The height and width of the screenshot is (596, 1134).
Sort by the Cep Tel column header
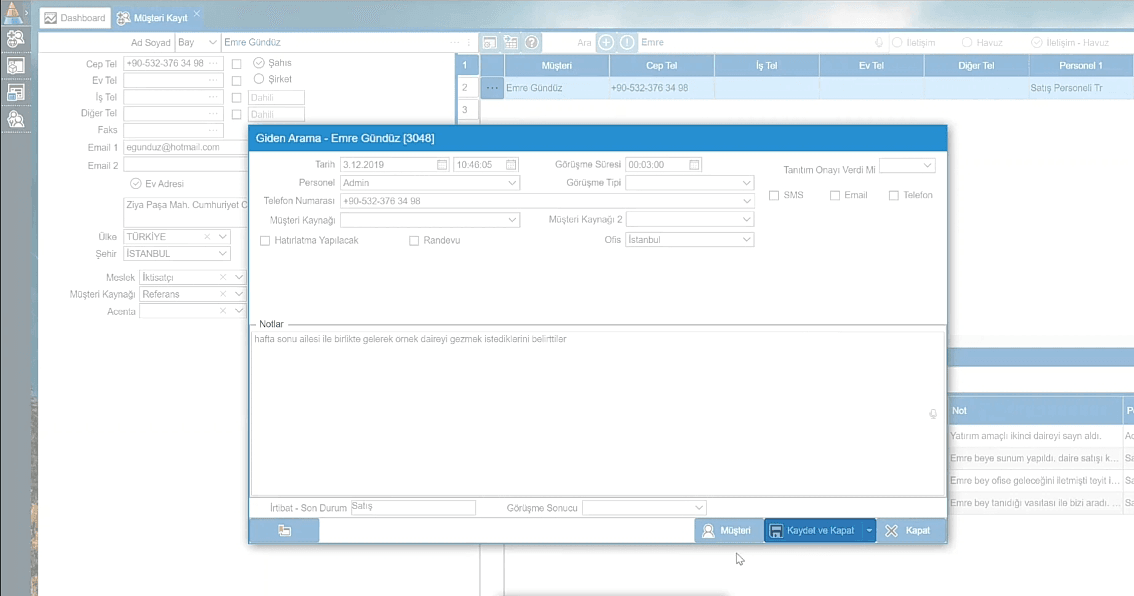click(662, 66)
